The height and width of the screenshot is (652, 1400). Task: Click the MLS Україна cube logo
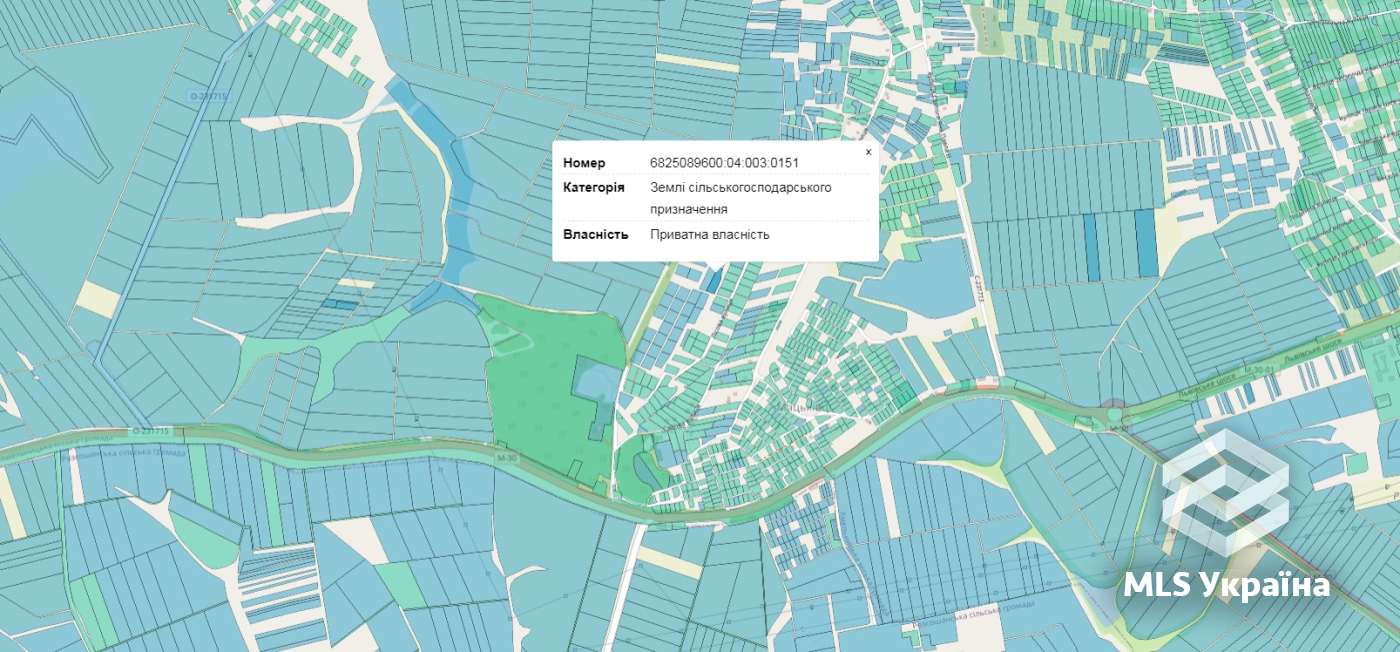click(x=1225, y=494)
